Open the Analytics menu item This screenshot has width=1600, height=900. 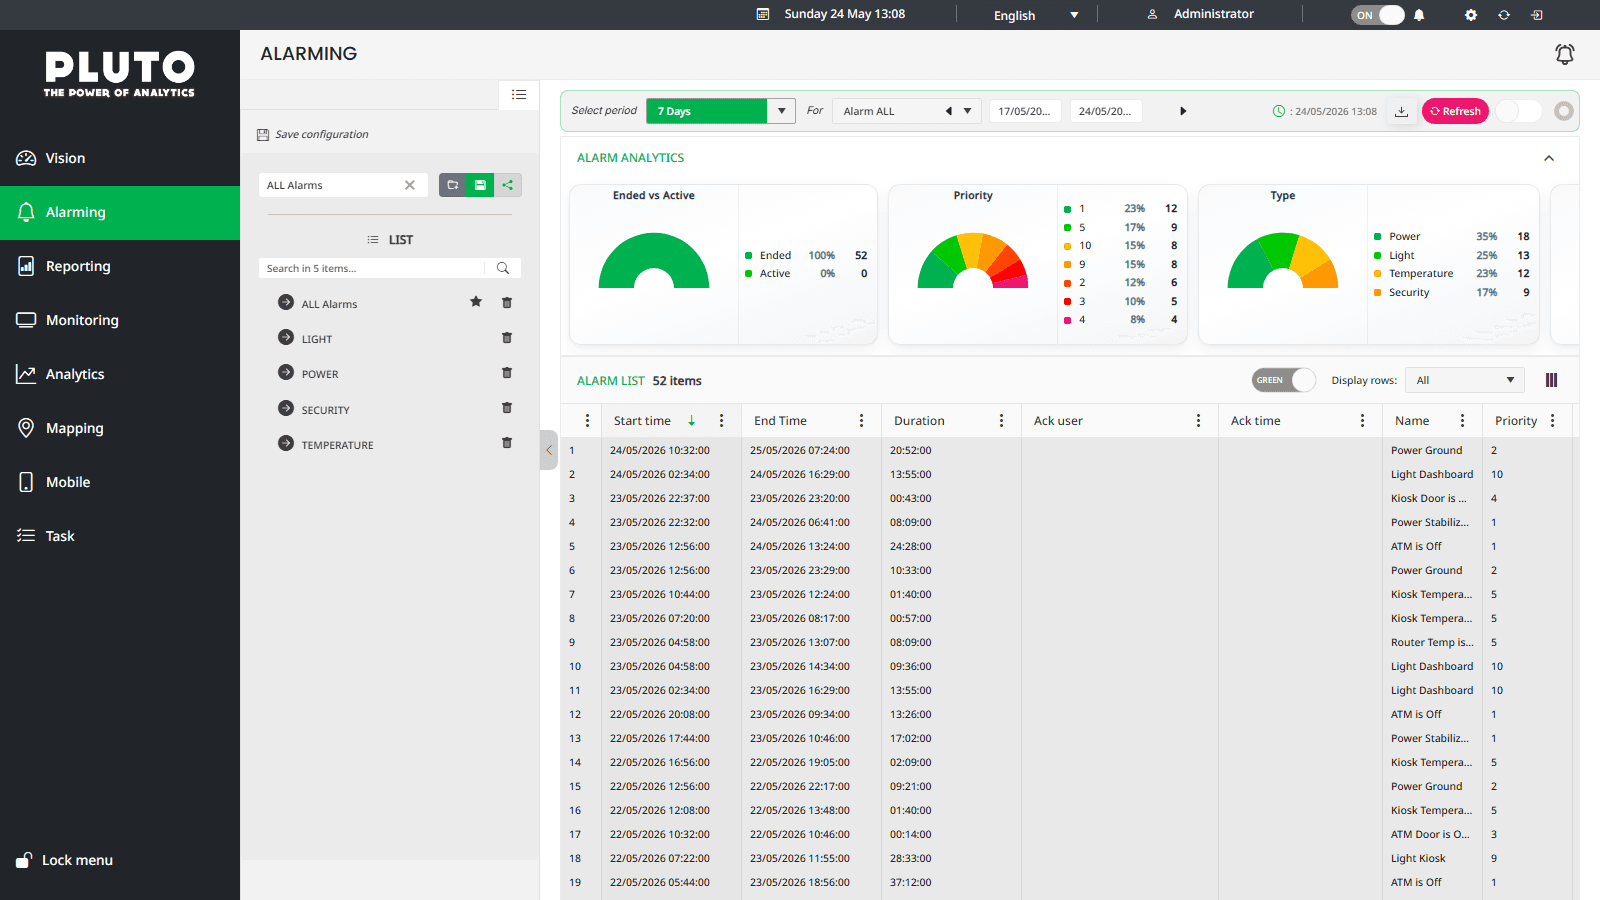click(120, 374)
